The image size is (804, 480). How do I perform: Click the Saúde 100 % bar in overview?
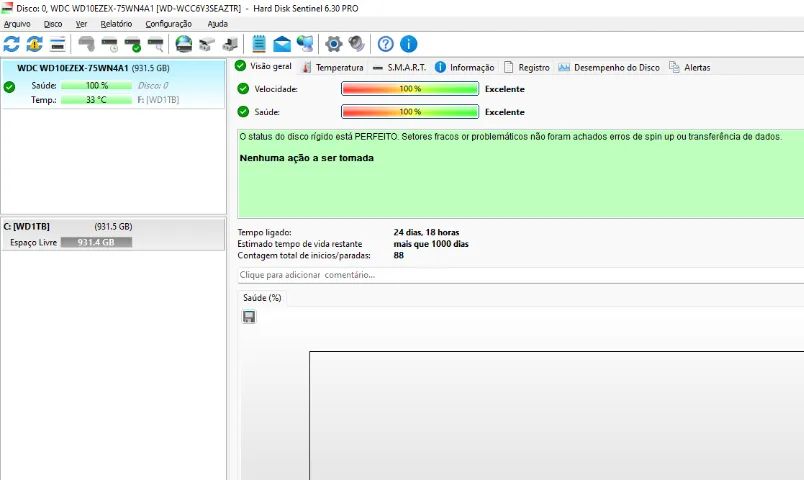coord(410,112)
